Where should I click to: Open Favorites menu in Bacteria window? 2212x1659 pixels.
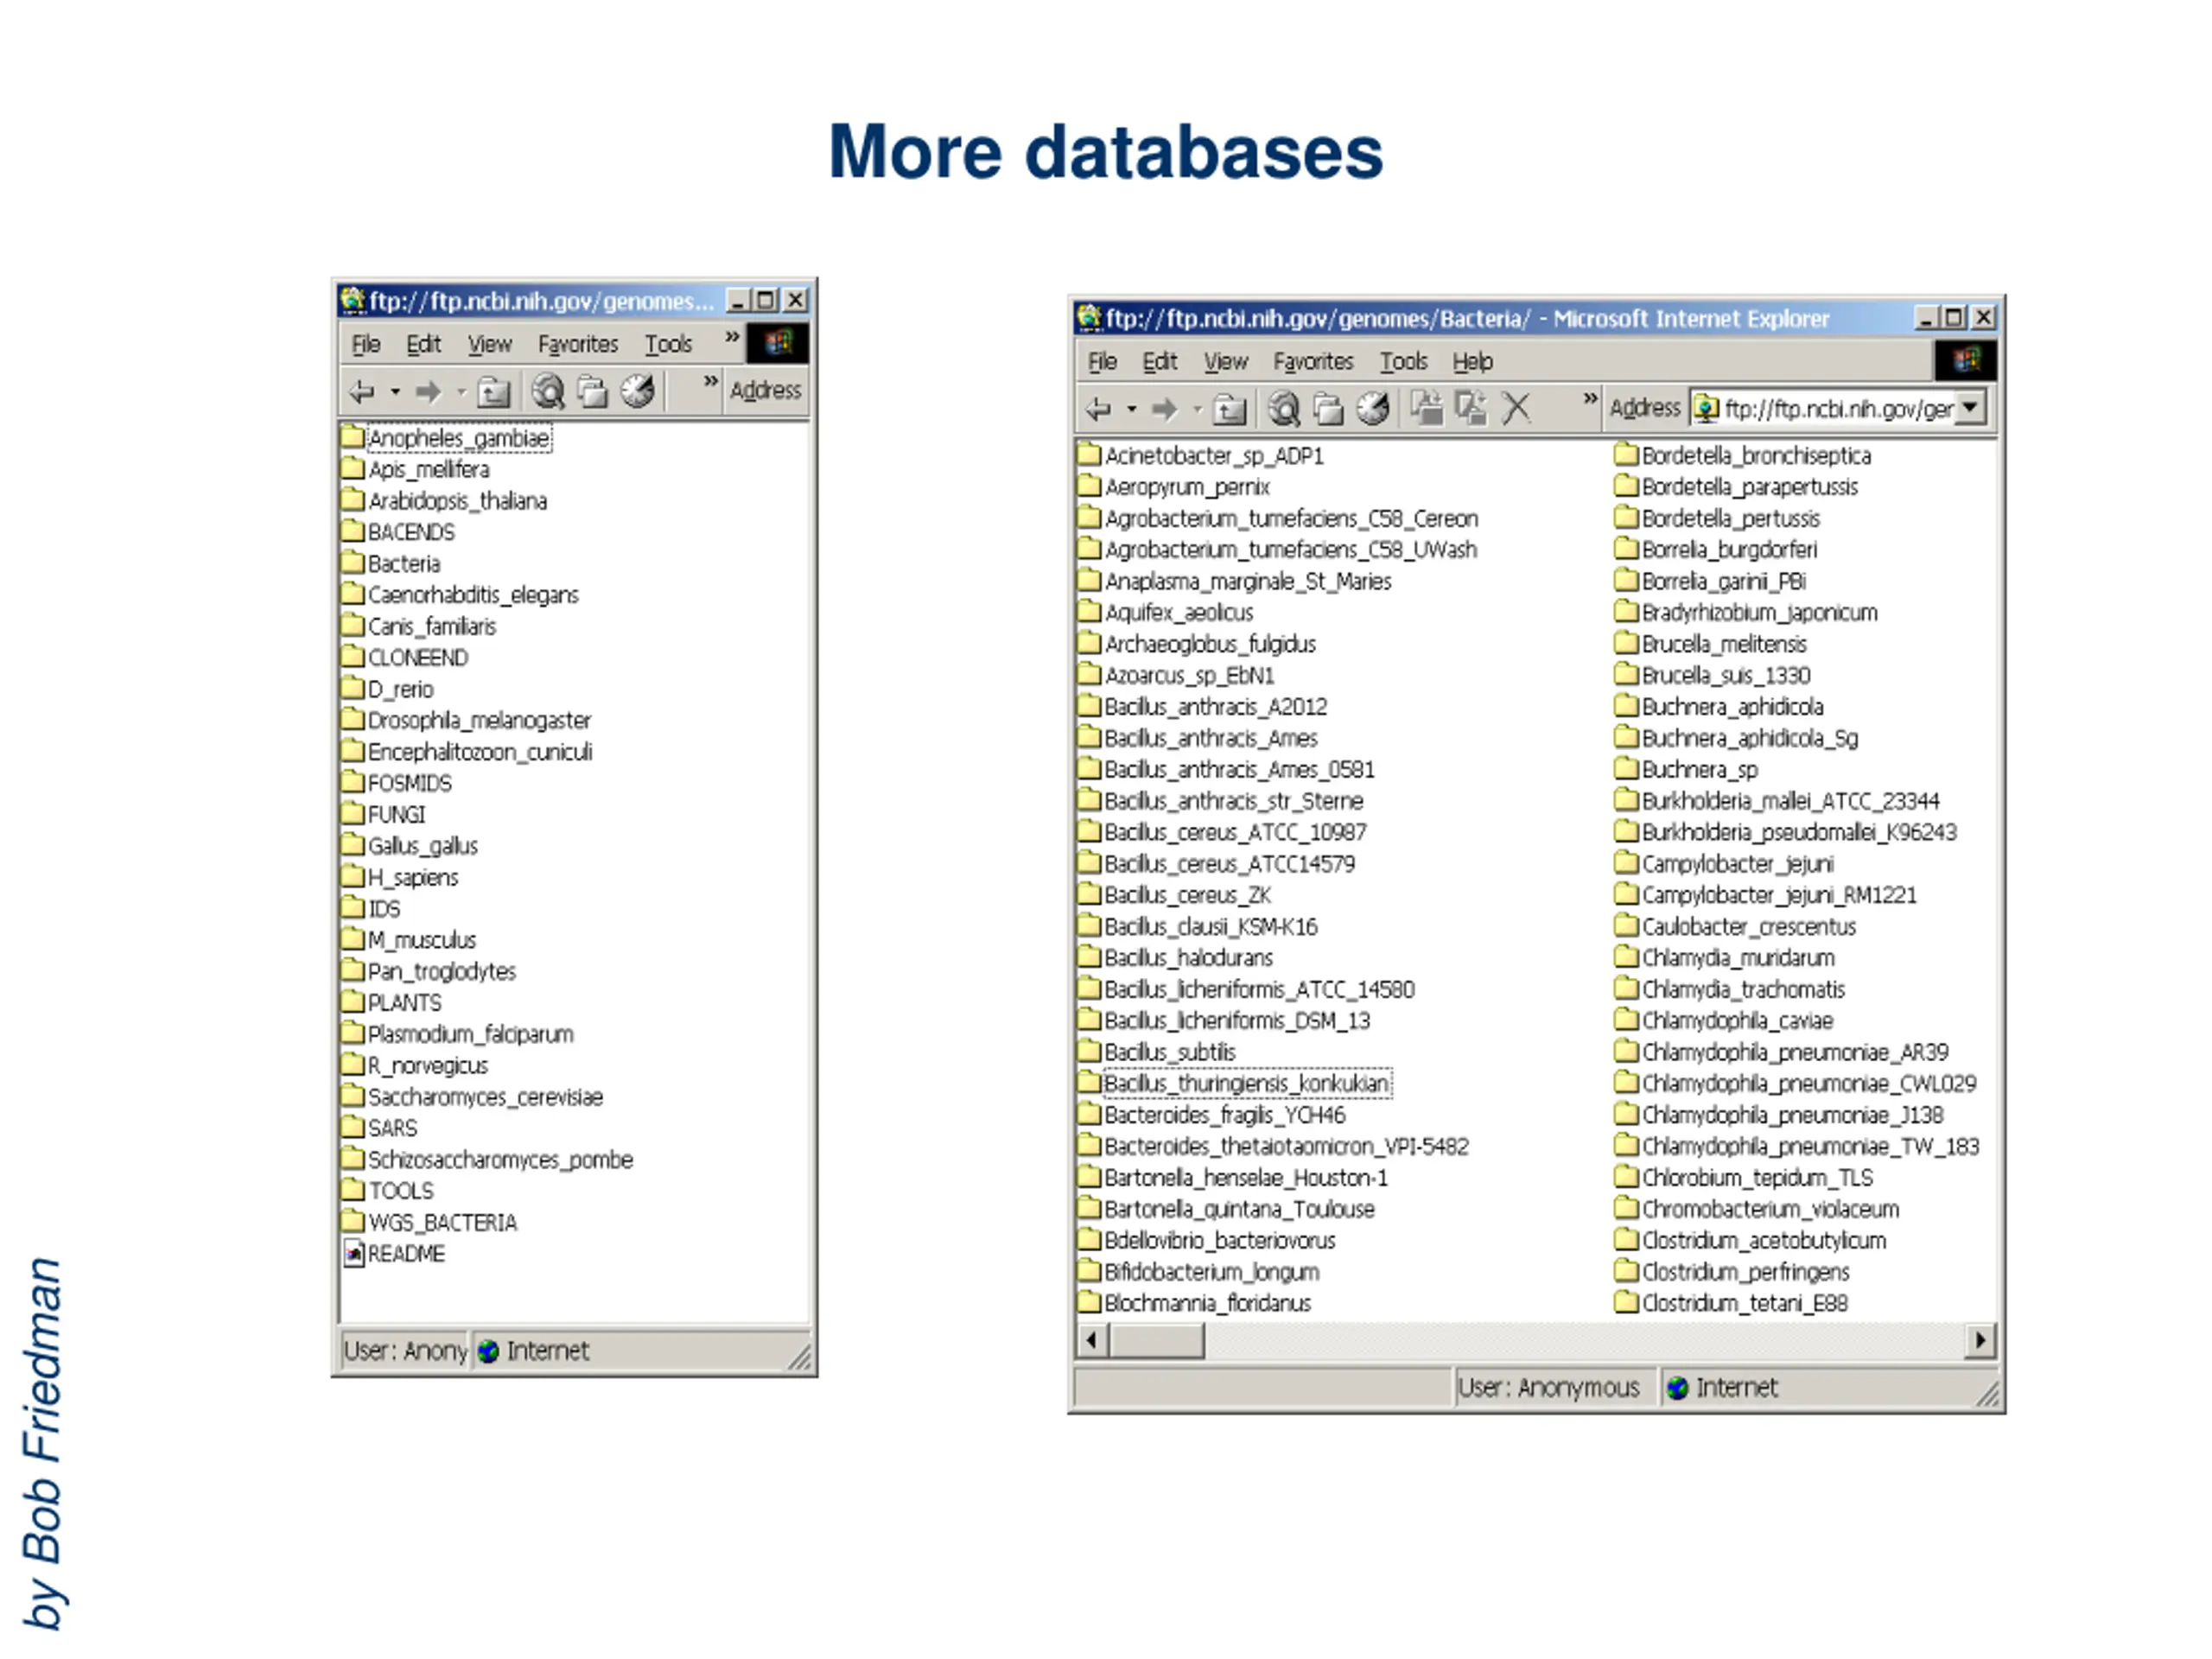1313,361
